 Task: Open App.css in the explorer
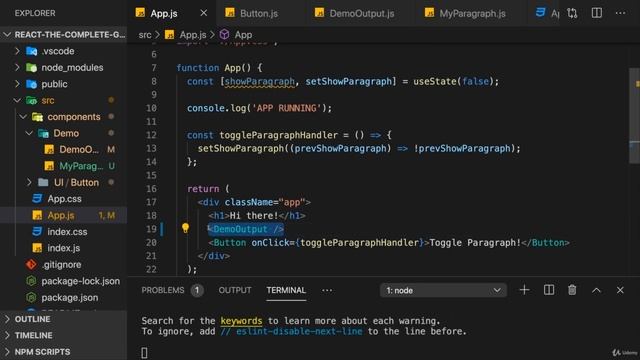pyautogui.click(x=64, y=199)
